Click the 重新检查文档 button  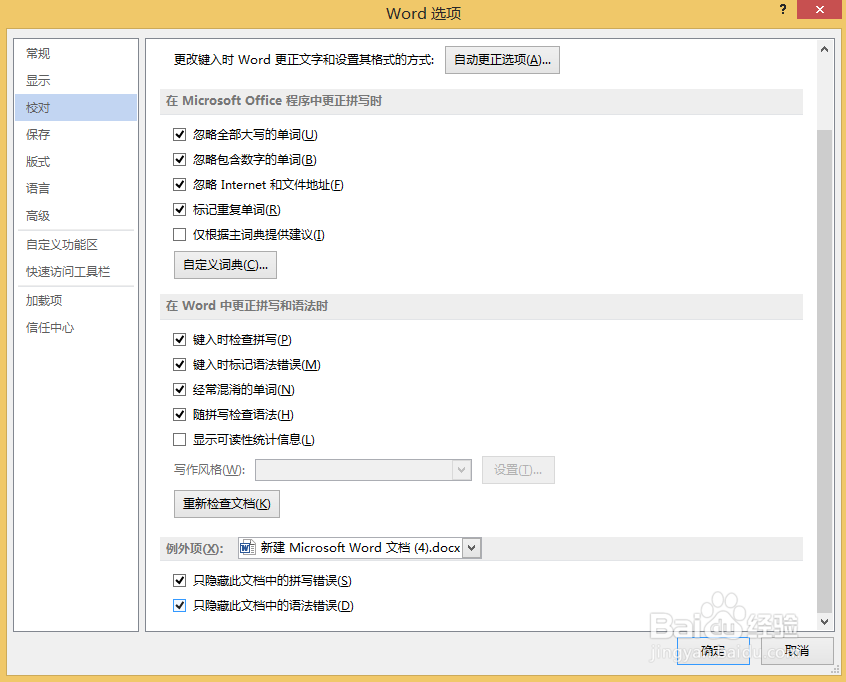coord(226,503)
